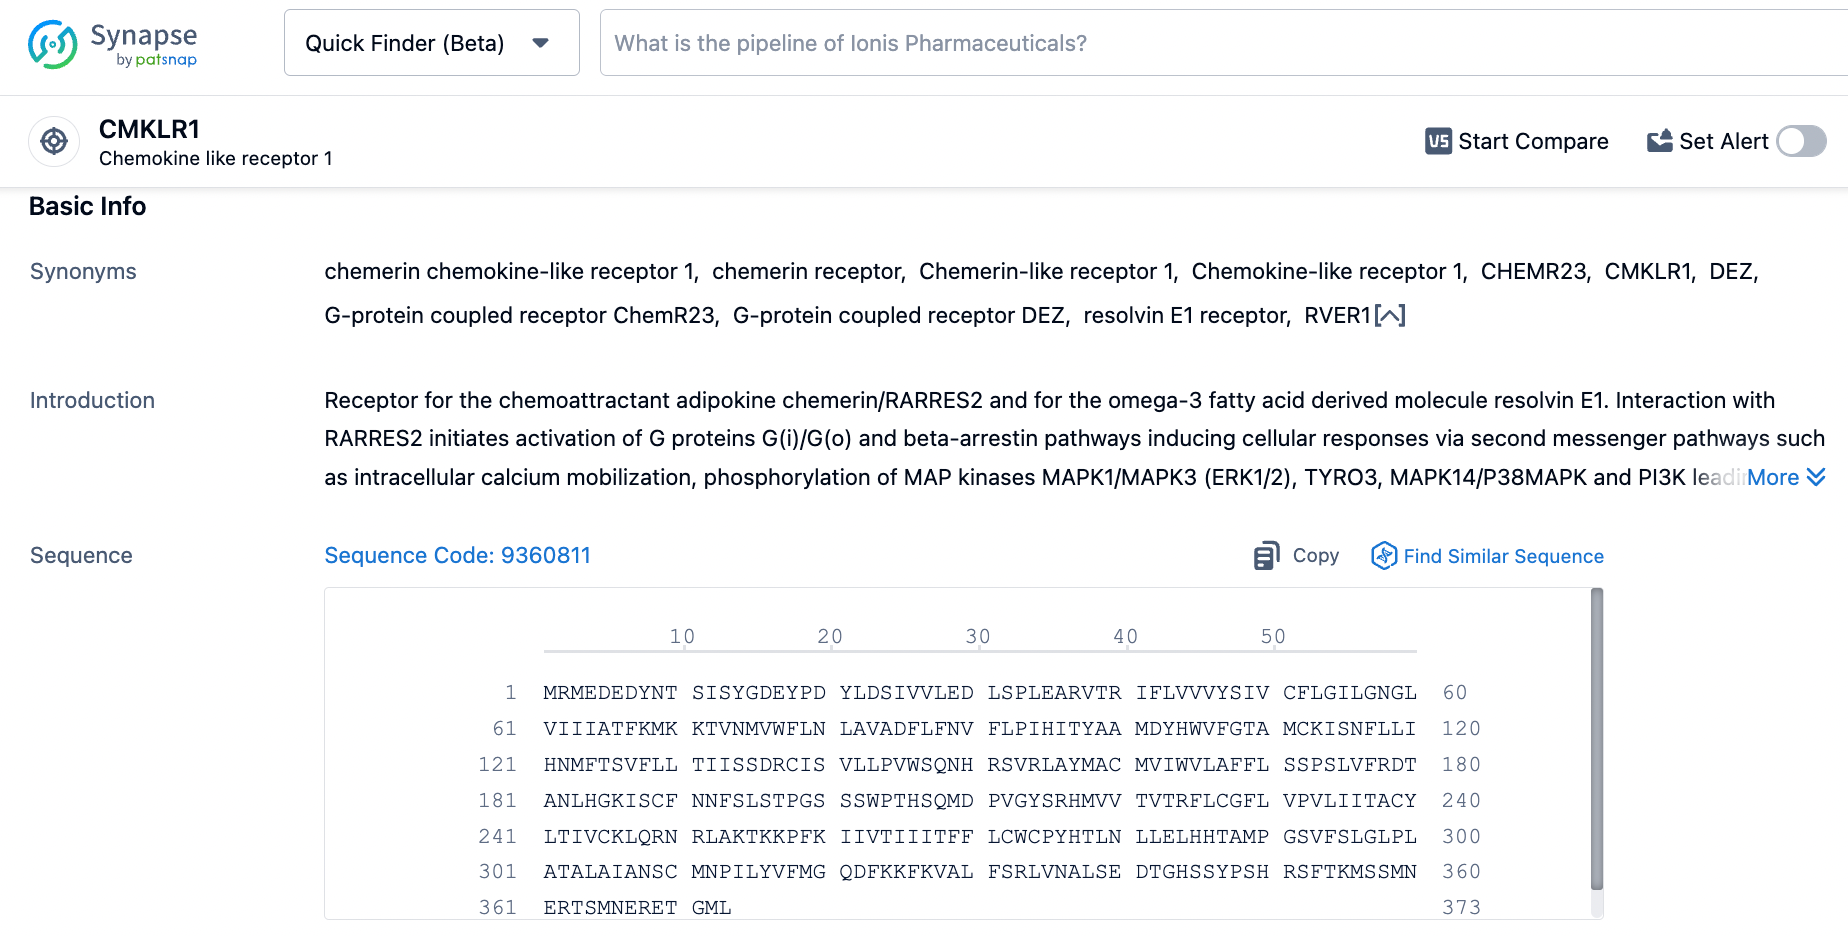Click the first sequence row MRMEDEDYNT
The width and height of the screenshot is (1848, 936).
[610, 692]
